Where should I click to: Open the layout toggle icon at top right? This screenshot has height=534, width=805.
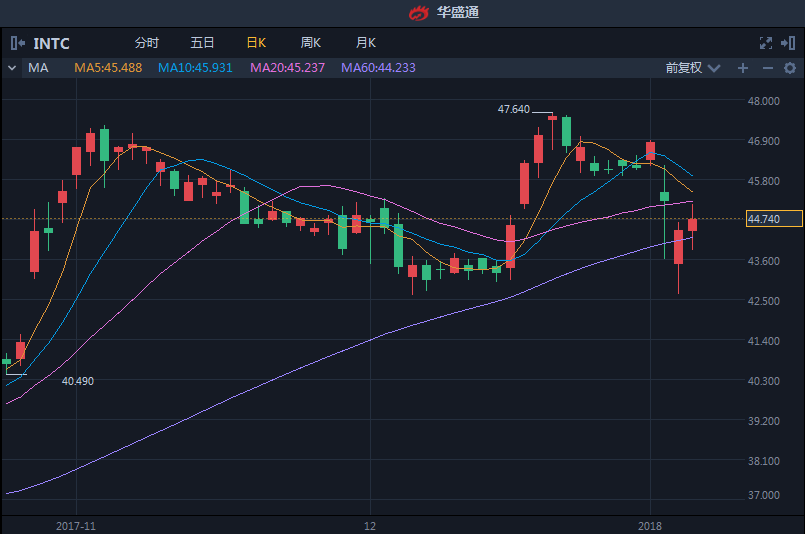(790, 43)
